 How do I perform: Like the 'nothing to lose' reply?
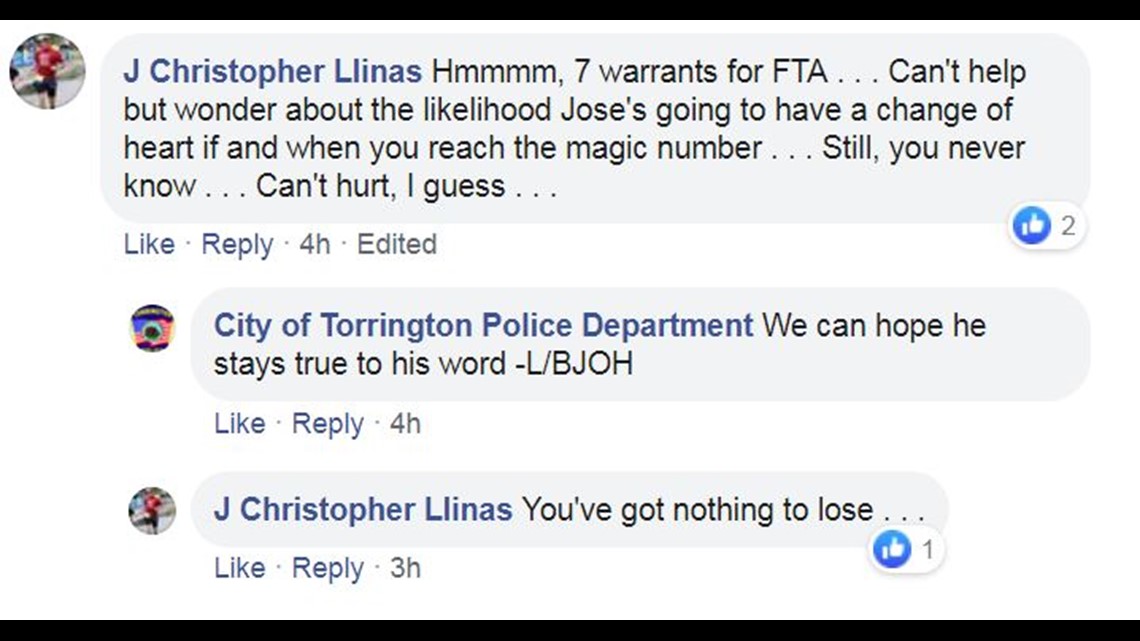(239, 568)
